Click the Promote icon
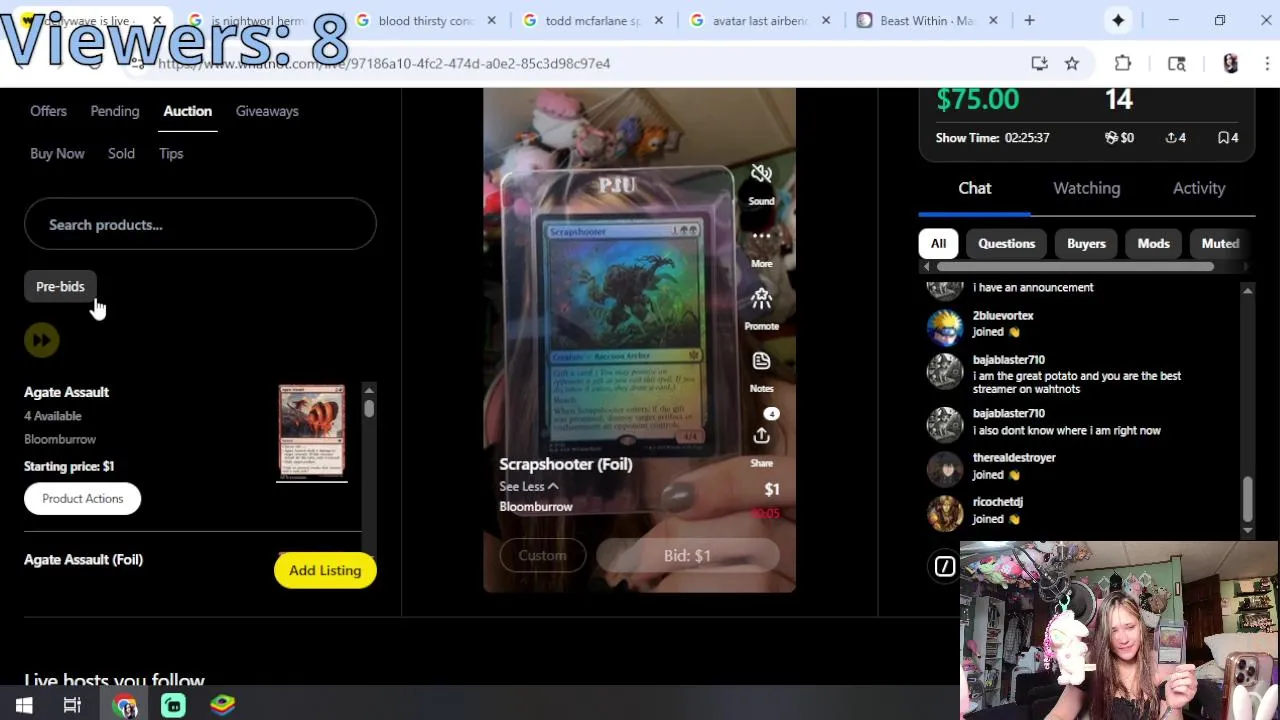The height and width of the screenshot is (720, 1280). pyautogui.click(x=761, y=299)
